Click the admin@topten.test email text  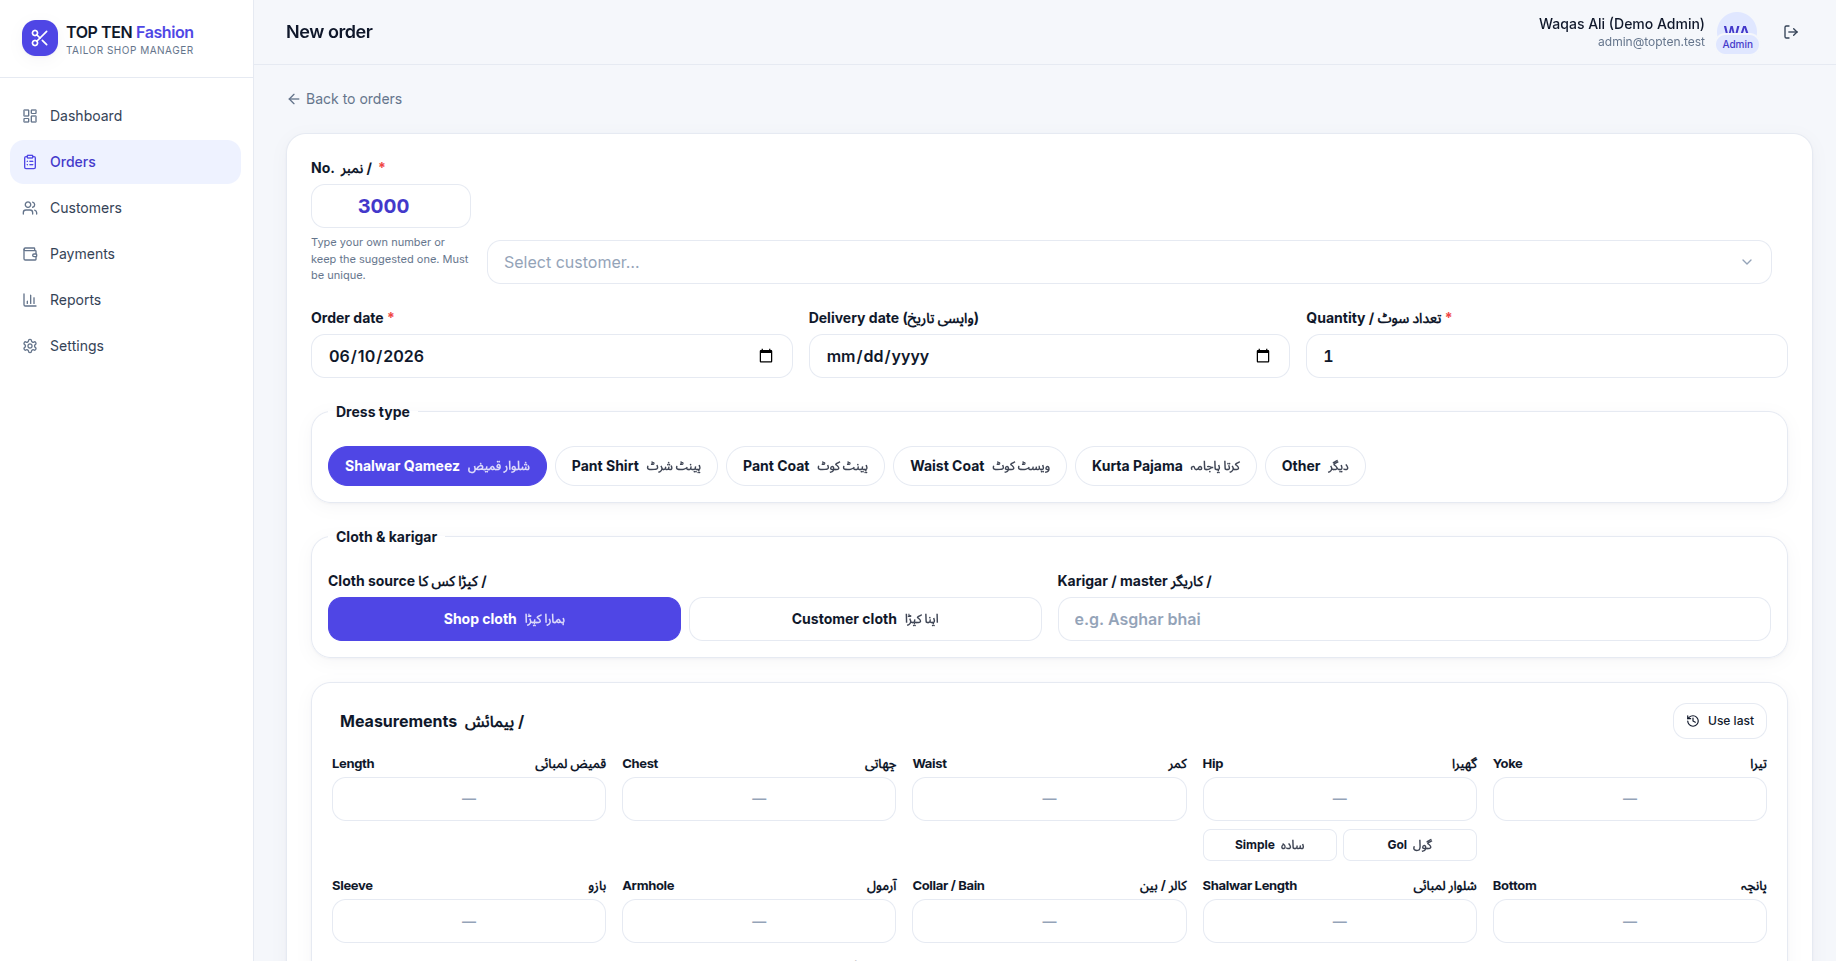click(1651, 42)
